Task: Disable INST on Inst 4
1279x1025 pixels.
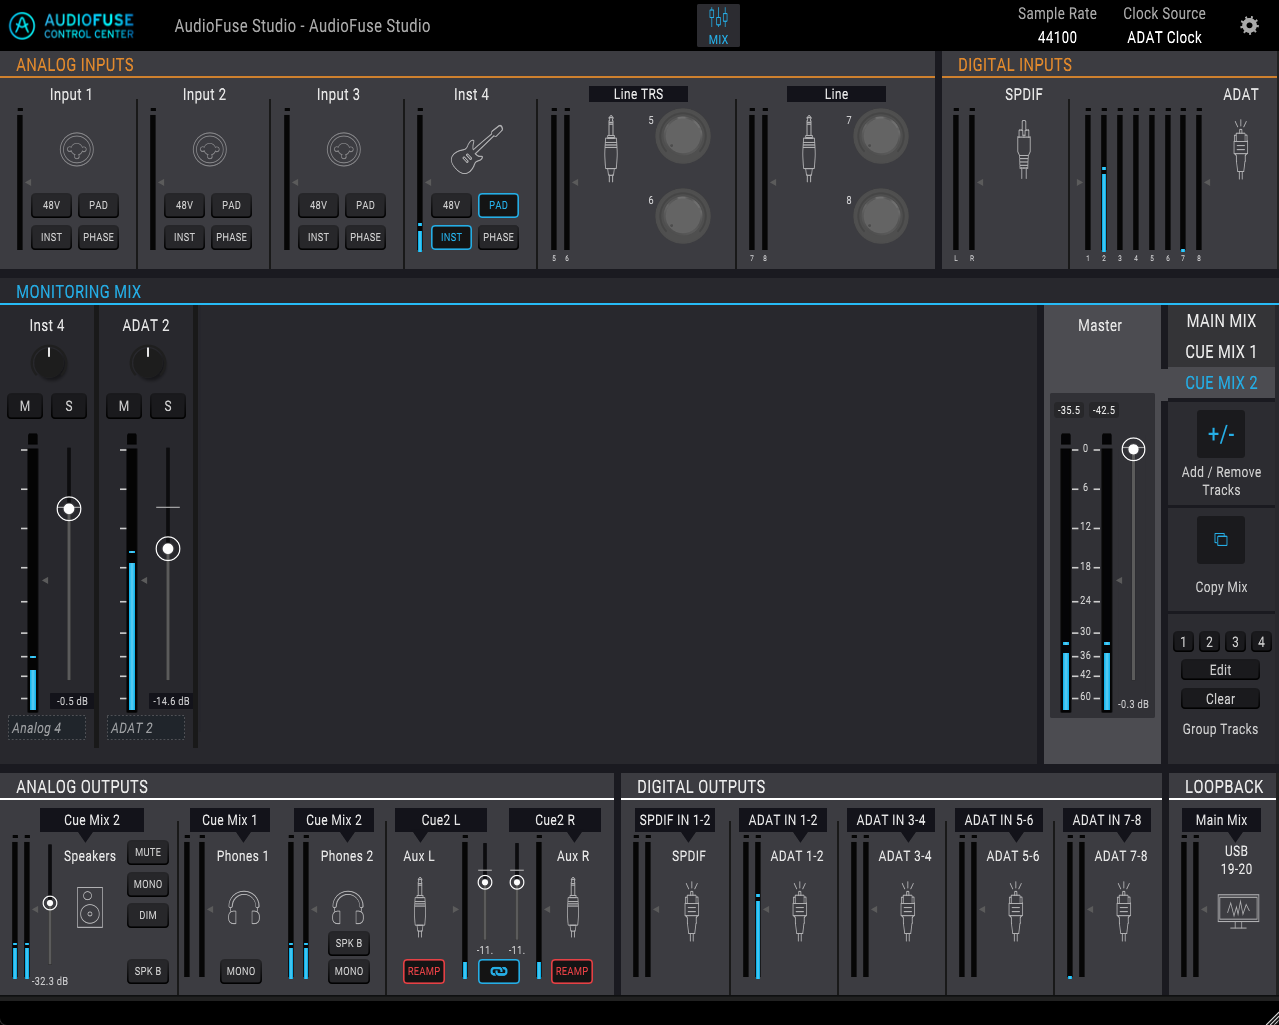Action: [451, 237]
